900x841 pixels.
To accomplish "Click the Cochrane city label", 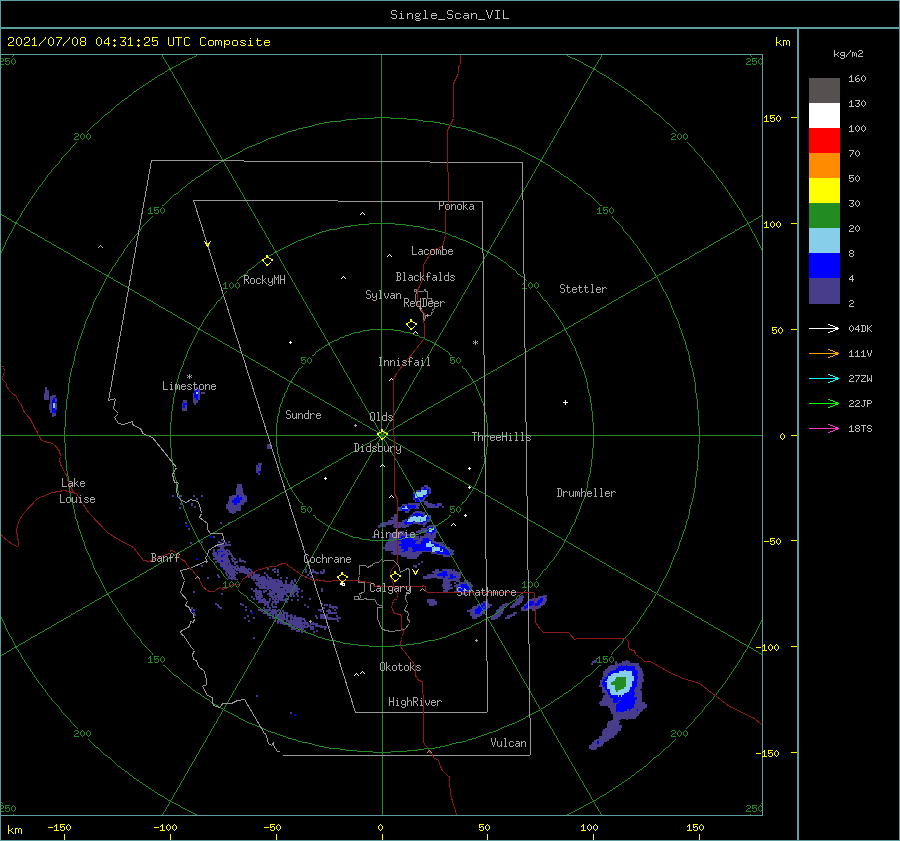I will [x=327, y=559].
